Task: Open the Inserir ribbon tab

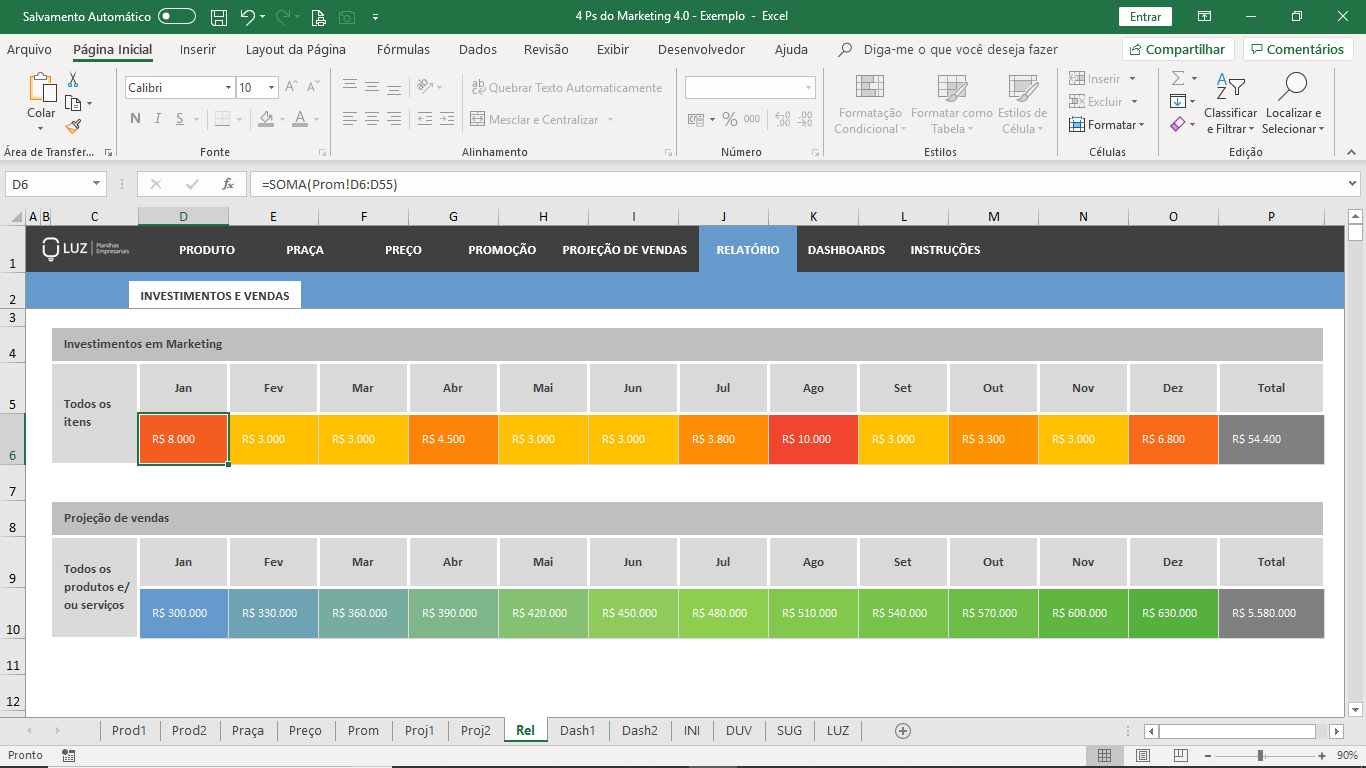Action: click(198, 49)
